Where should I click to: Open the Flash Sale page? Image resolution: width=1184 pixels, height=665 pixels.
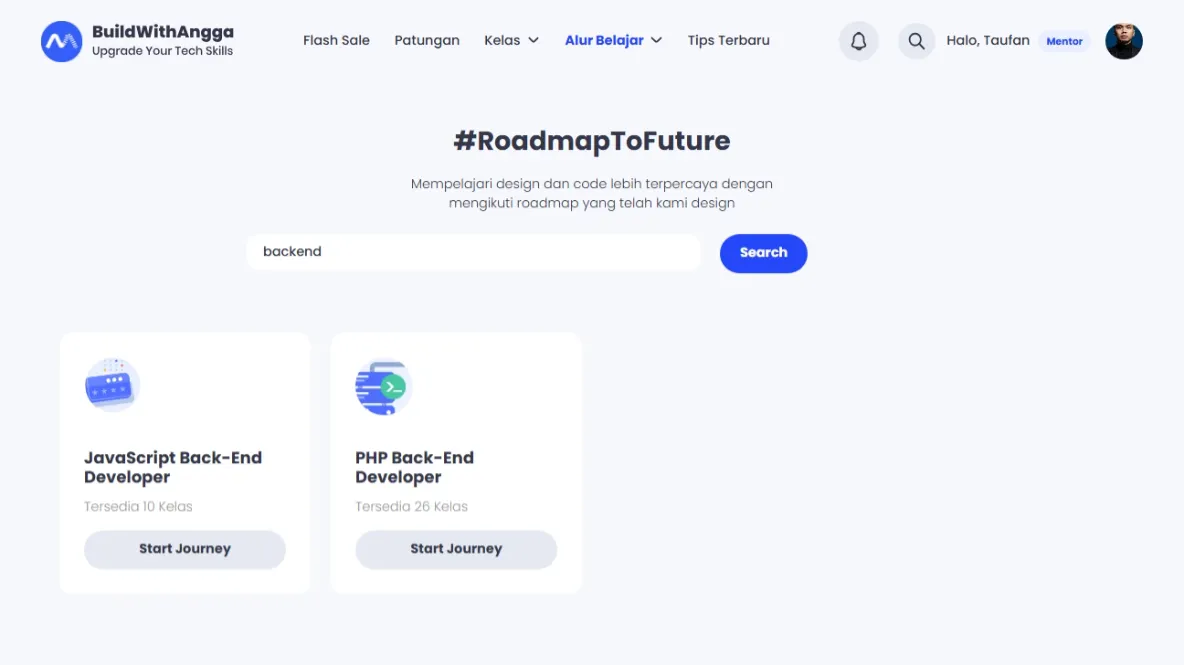click(x=336, y=40)
